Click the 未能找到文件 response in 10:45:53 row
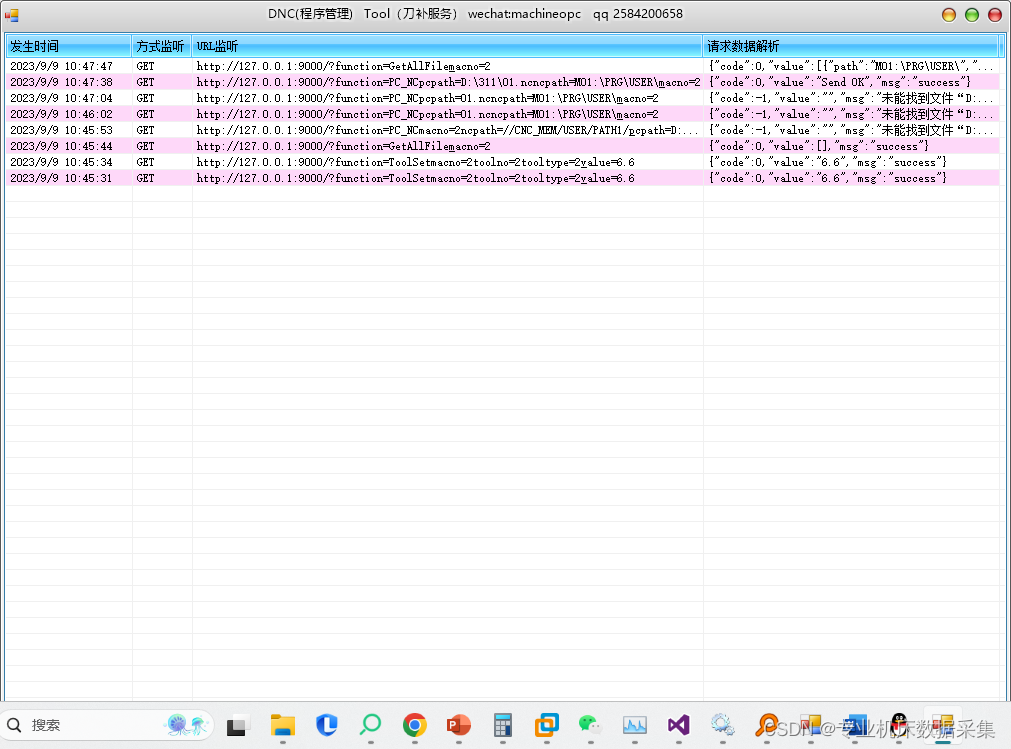This screenshot has width=1011, height=749. pos(850,130)
